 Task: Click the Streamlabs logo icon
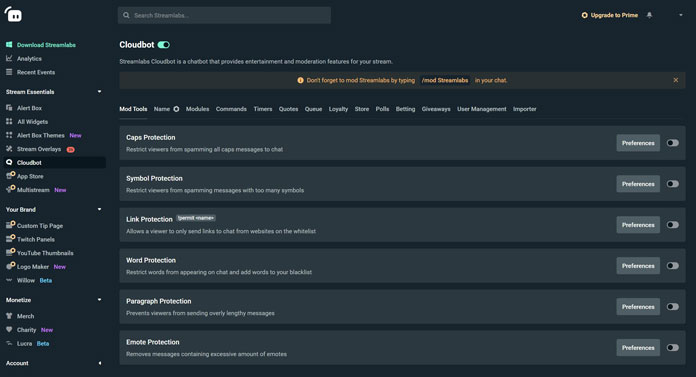coord(13,15)
